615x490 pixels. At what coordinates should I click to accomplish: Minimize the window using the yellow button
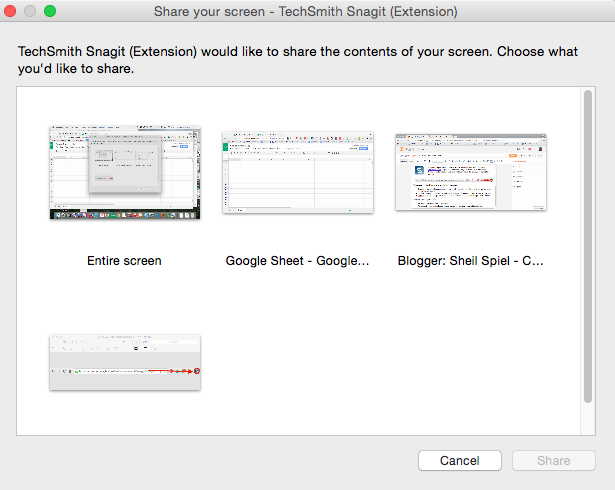point(31,12)
